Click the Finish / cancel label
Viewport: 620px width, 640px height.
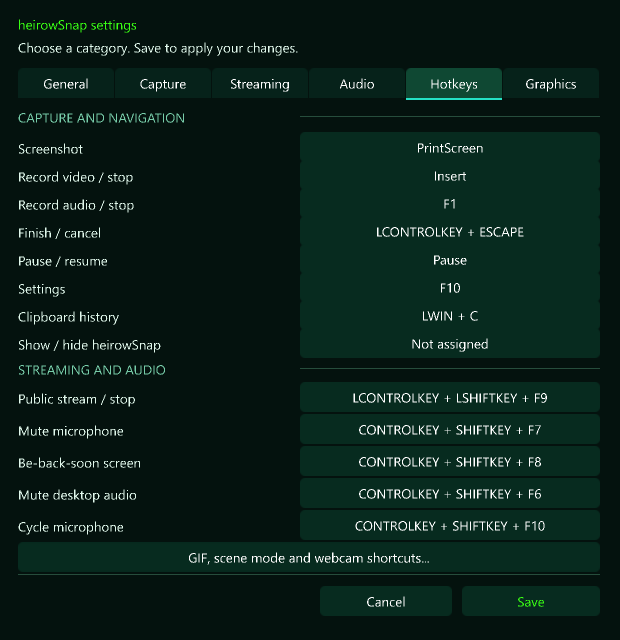[x=59, y=233]
